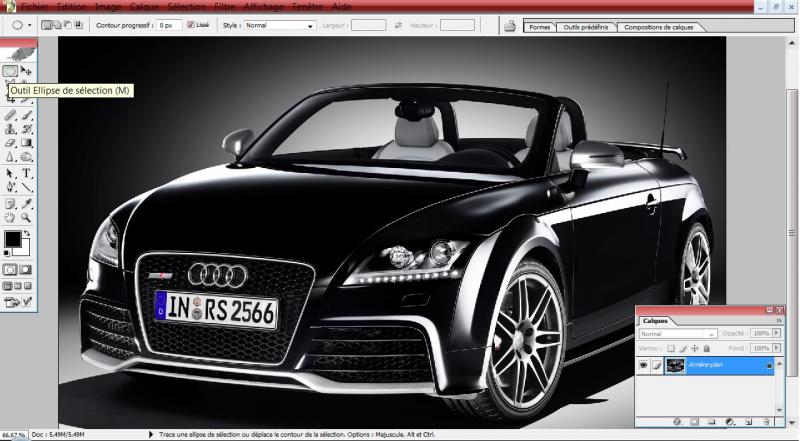Switch to the Outils prédéfinis tab
Viewport: 800px width, 441px height.
(586, 27)
